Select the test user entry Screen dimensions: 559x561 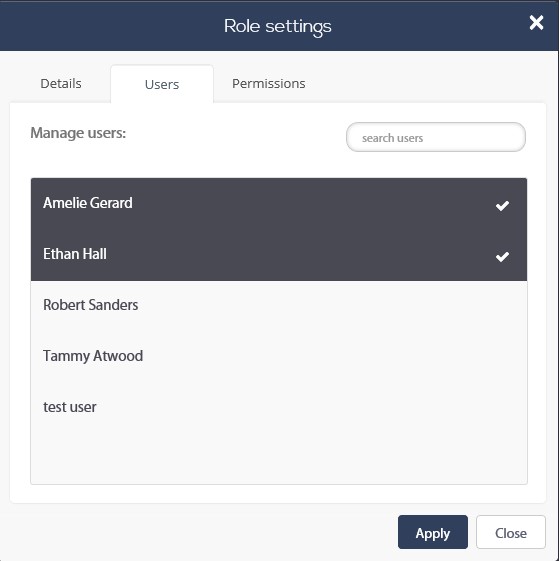(x=279, y=407)
